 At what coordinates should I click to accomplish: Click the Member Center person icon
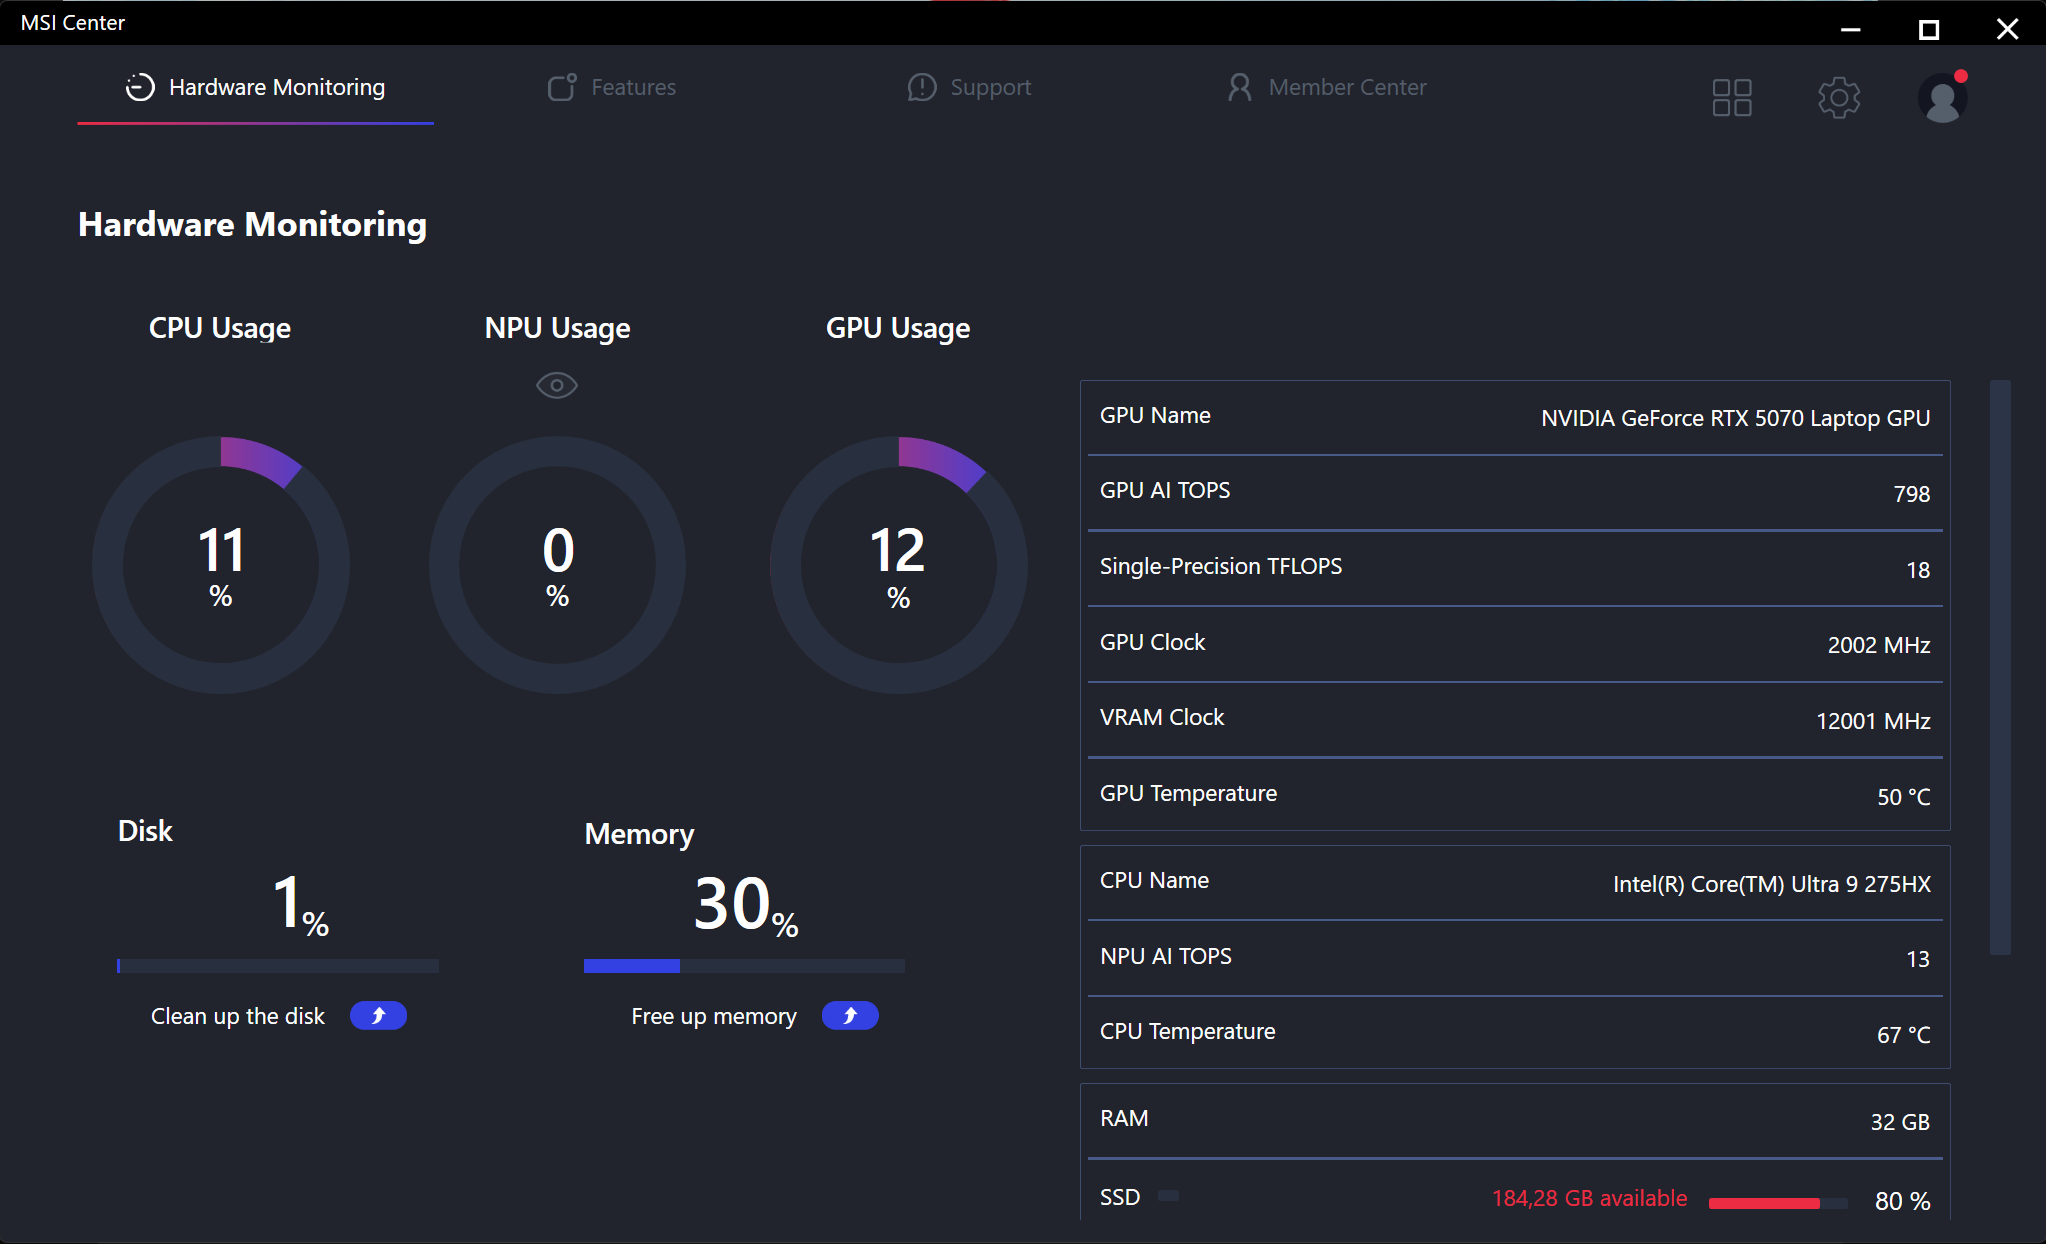click(1240, 88)
